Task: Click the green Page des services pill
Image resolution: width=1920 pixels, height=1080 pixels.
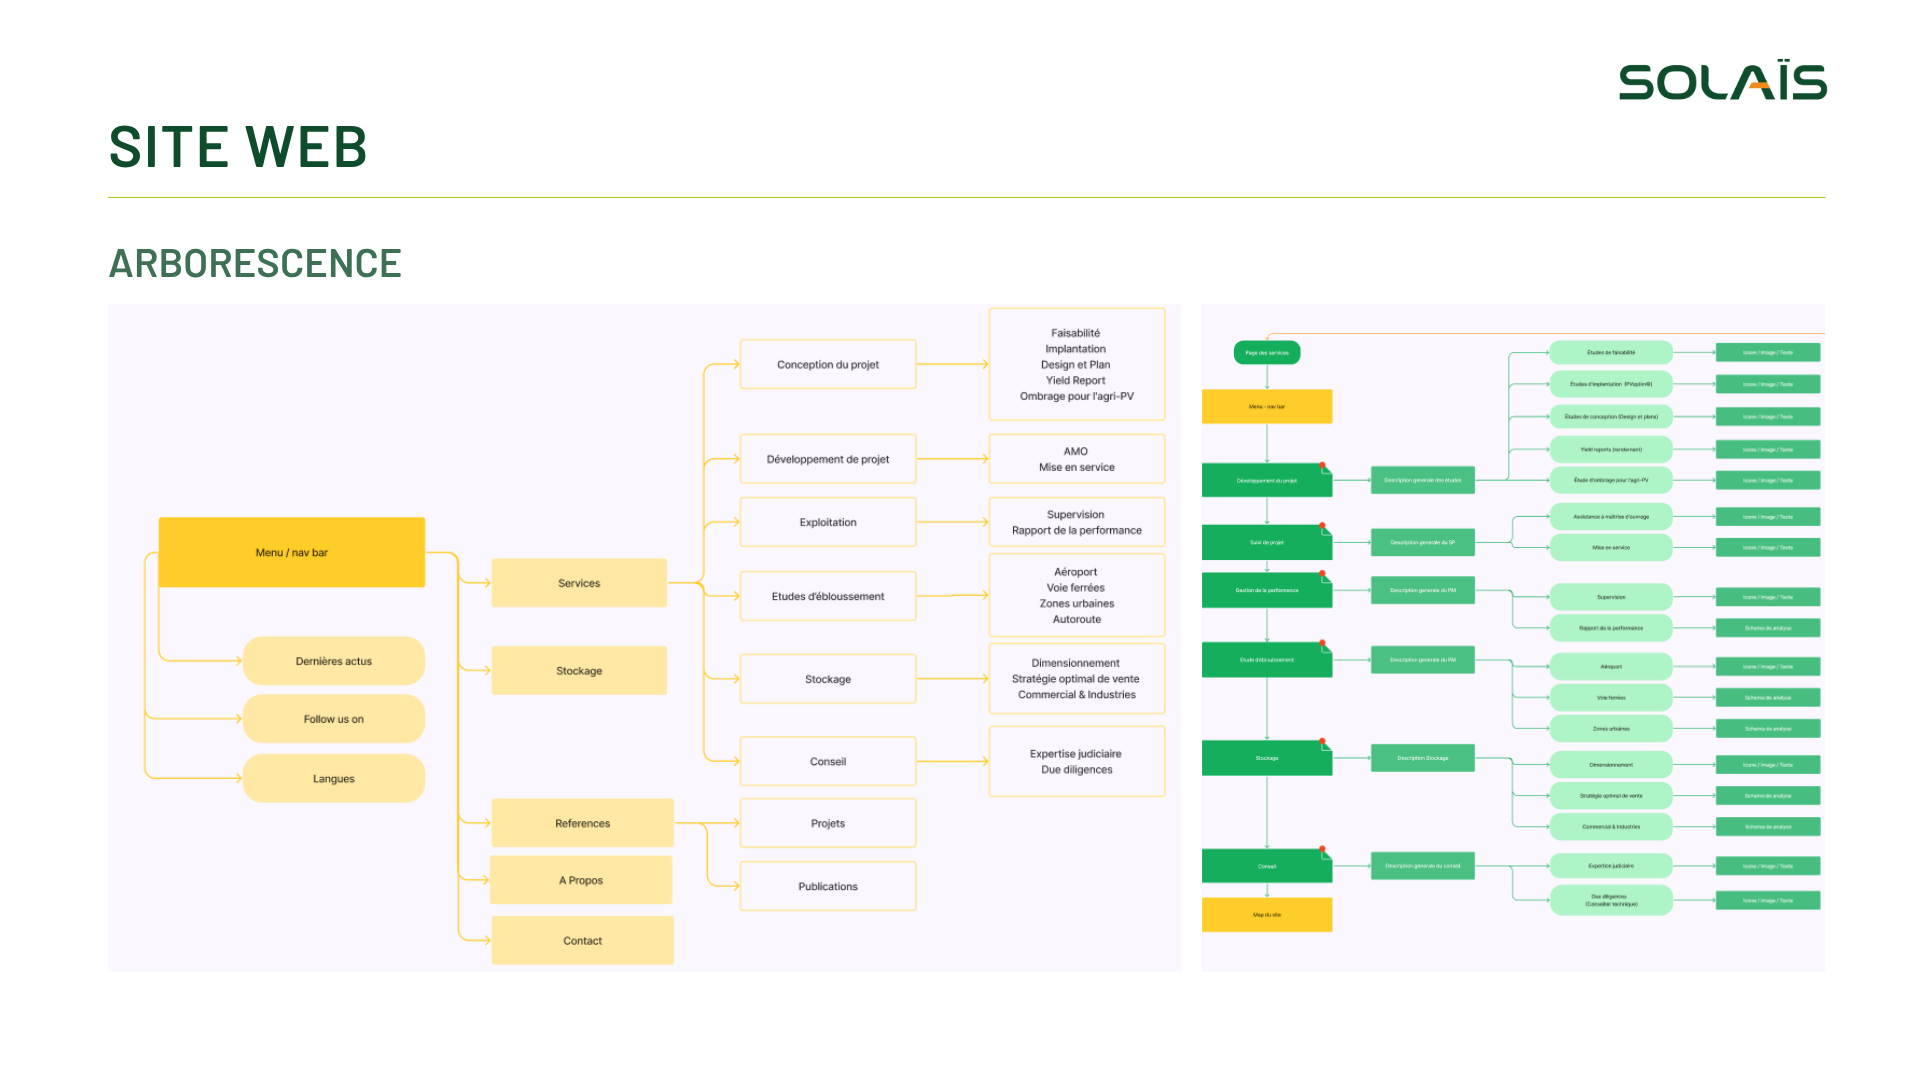Action: pyautogui.click(x=1266, y=352)
